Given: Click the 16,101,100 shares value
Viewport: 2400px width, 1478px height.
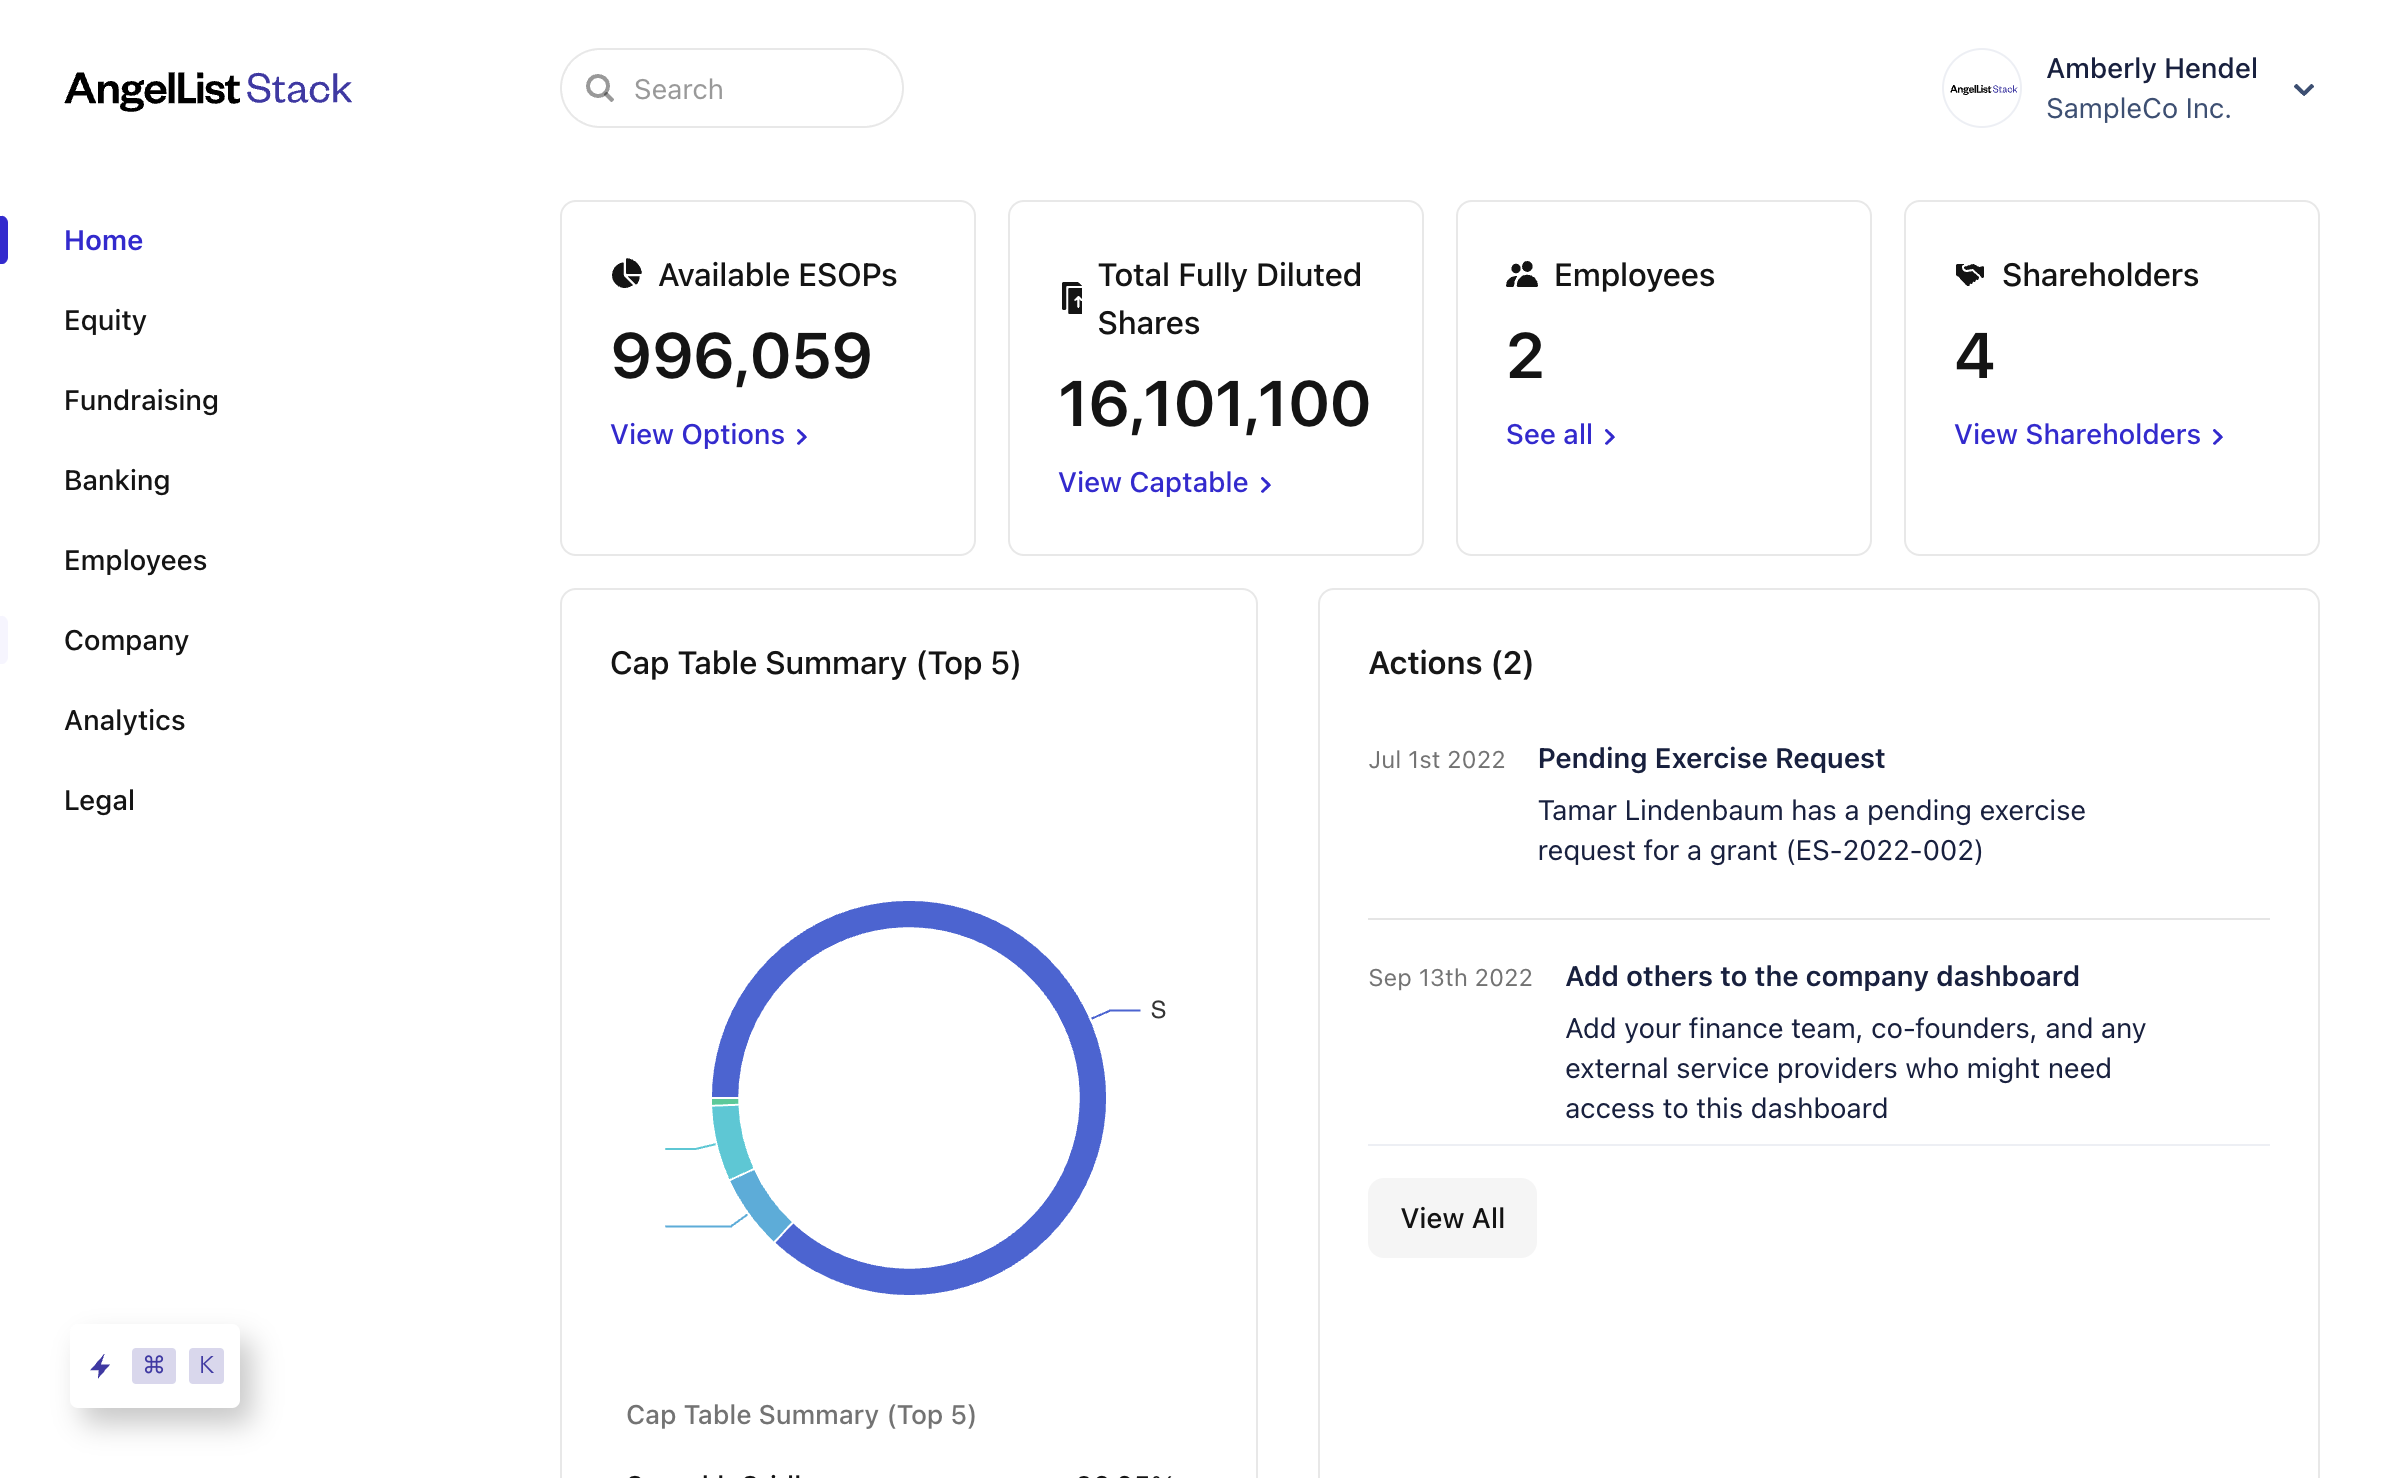Looking at the screenshot, I should tap(1214, 404).
